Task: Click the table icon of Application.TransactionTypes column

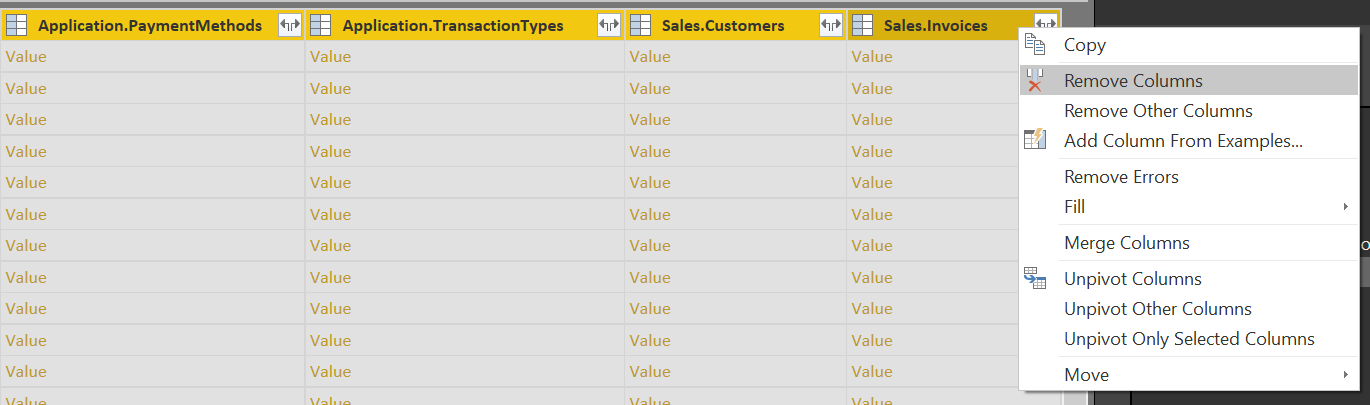Action: (x=320, y=26)
